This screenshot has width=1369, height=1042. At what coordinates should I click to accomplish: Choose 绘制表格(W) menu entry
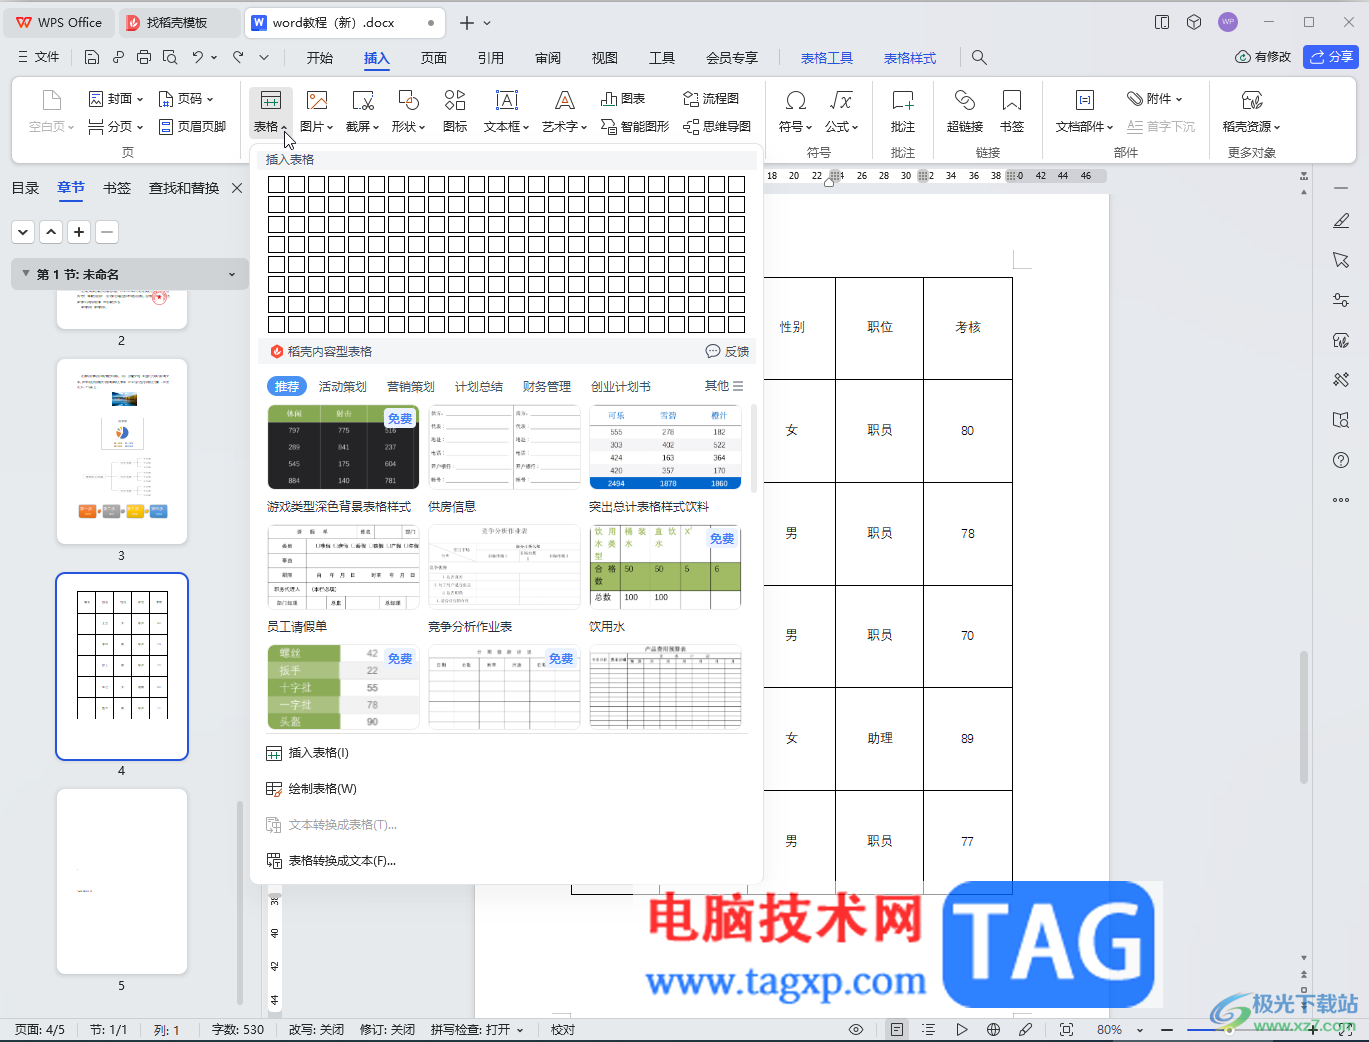pos(322,789)
